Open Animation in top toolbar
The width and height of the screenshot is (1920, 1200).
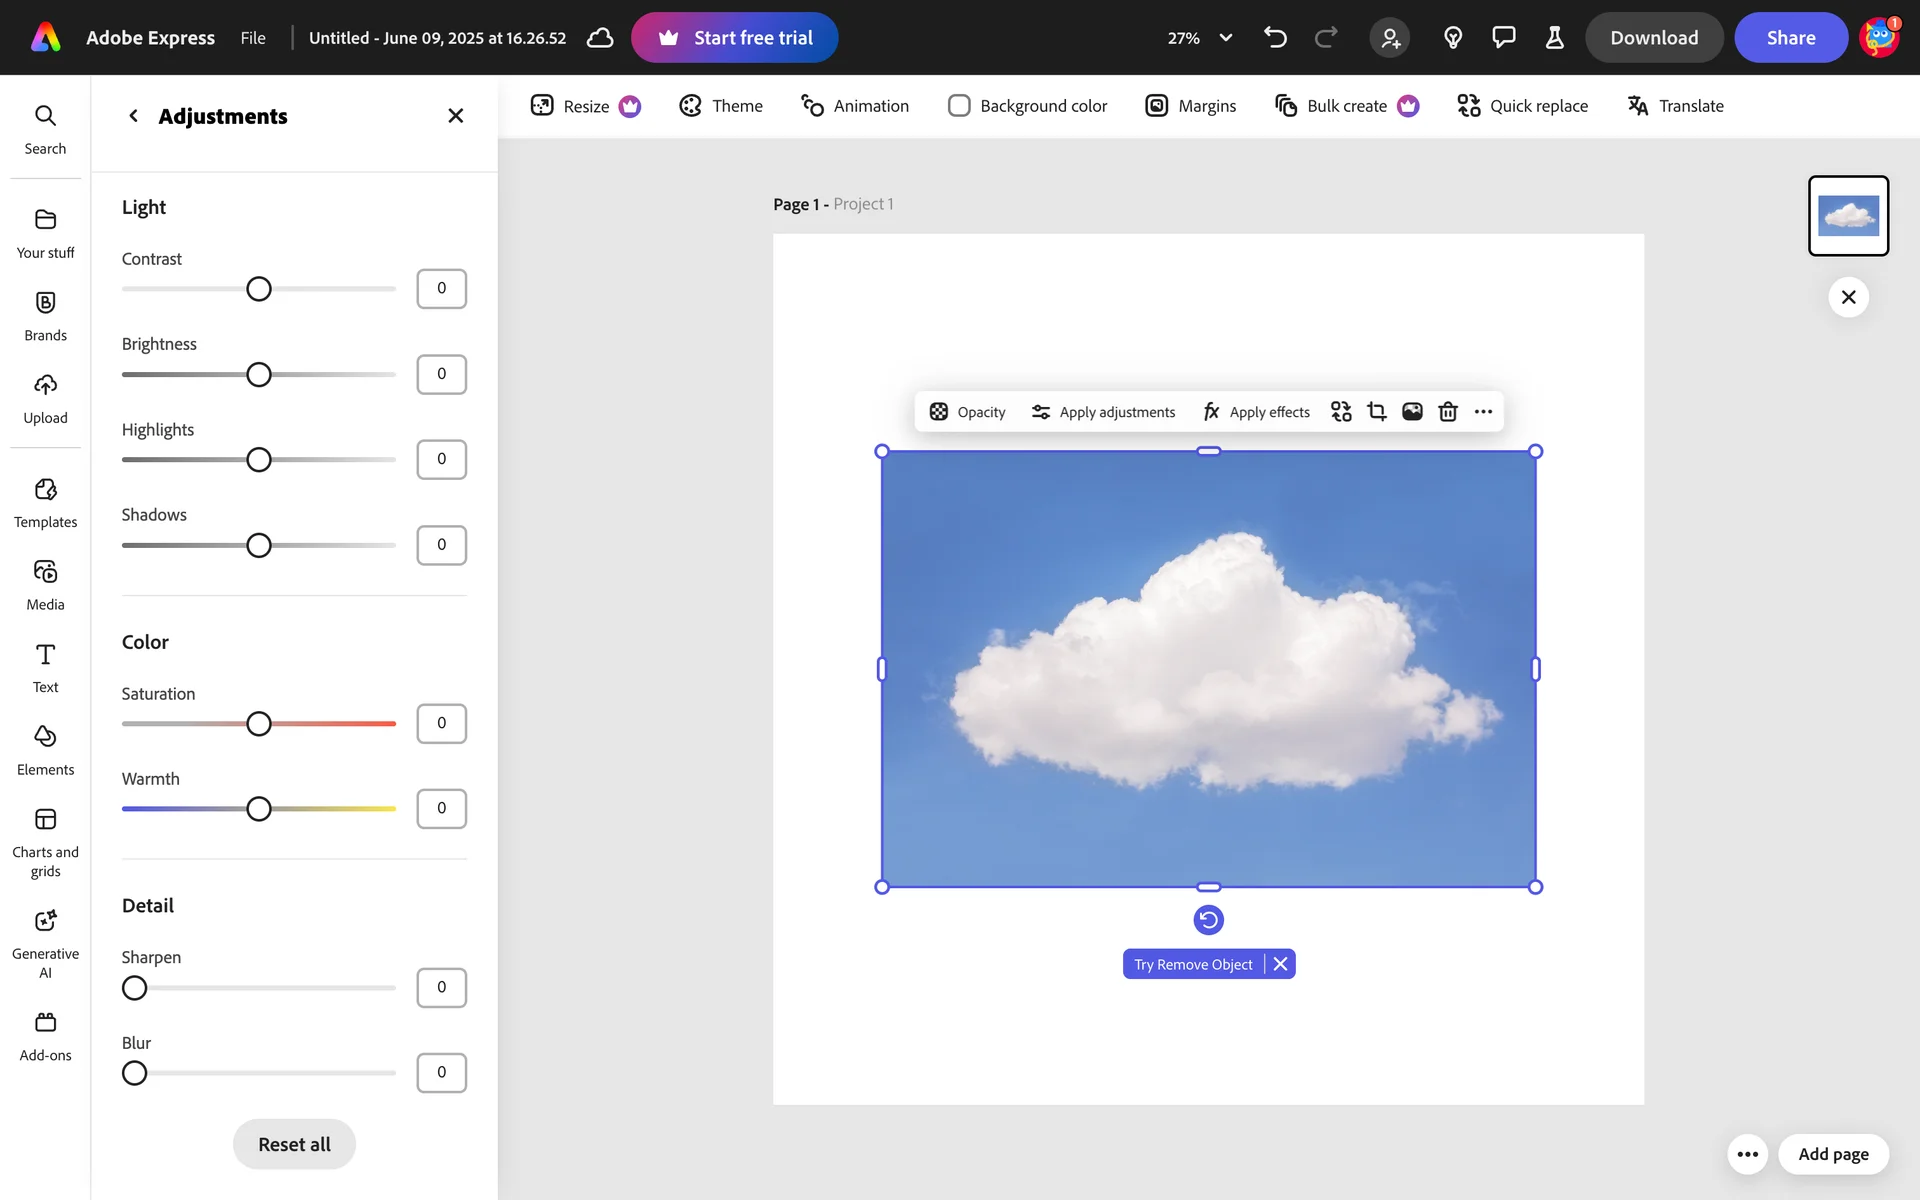(855, 106)
